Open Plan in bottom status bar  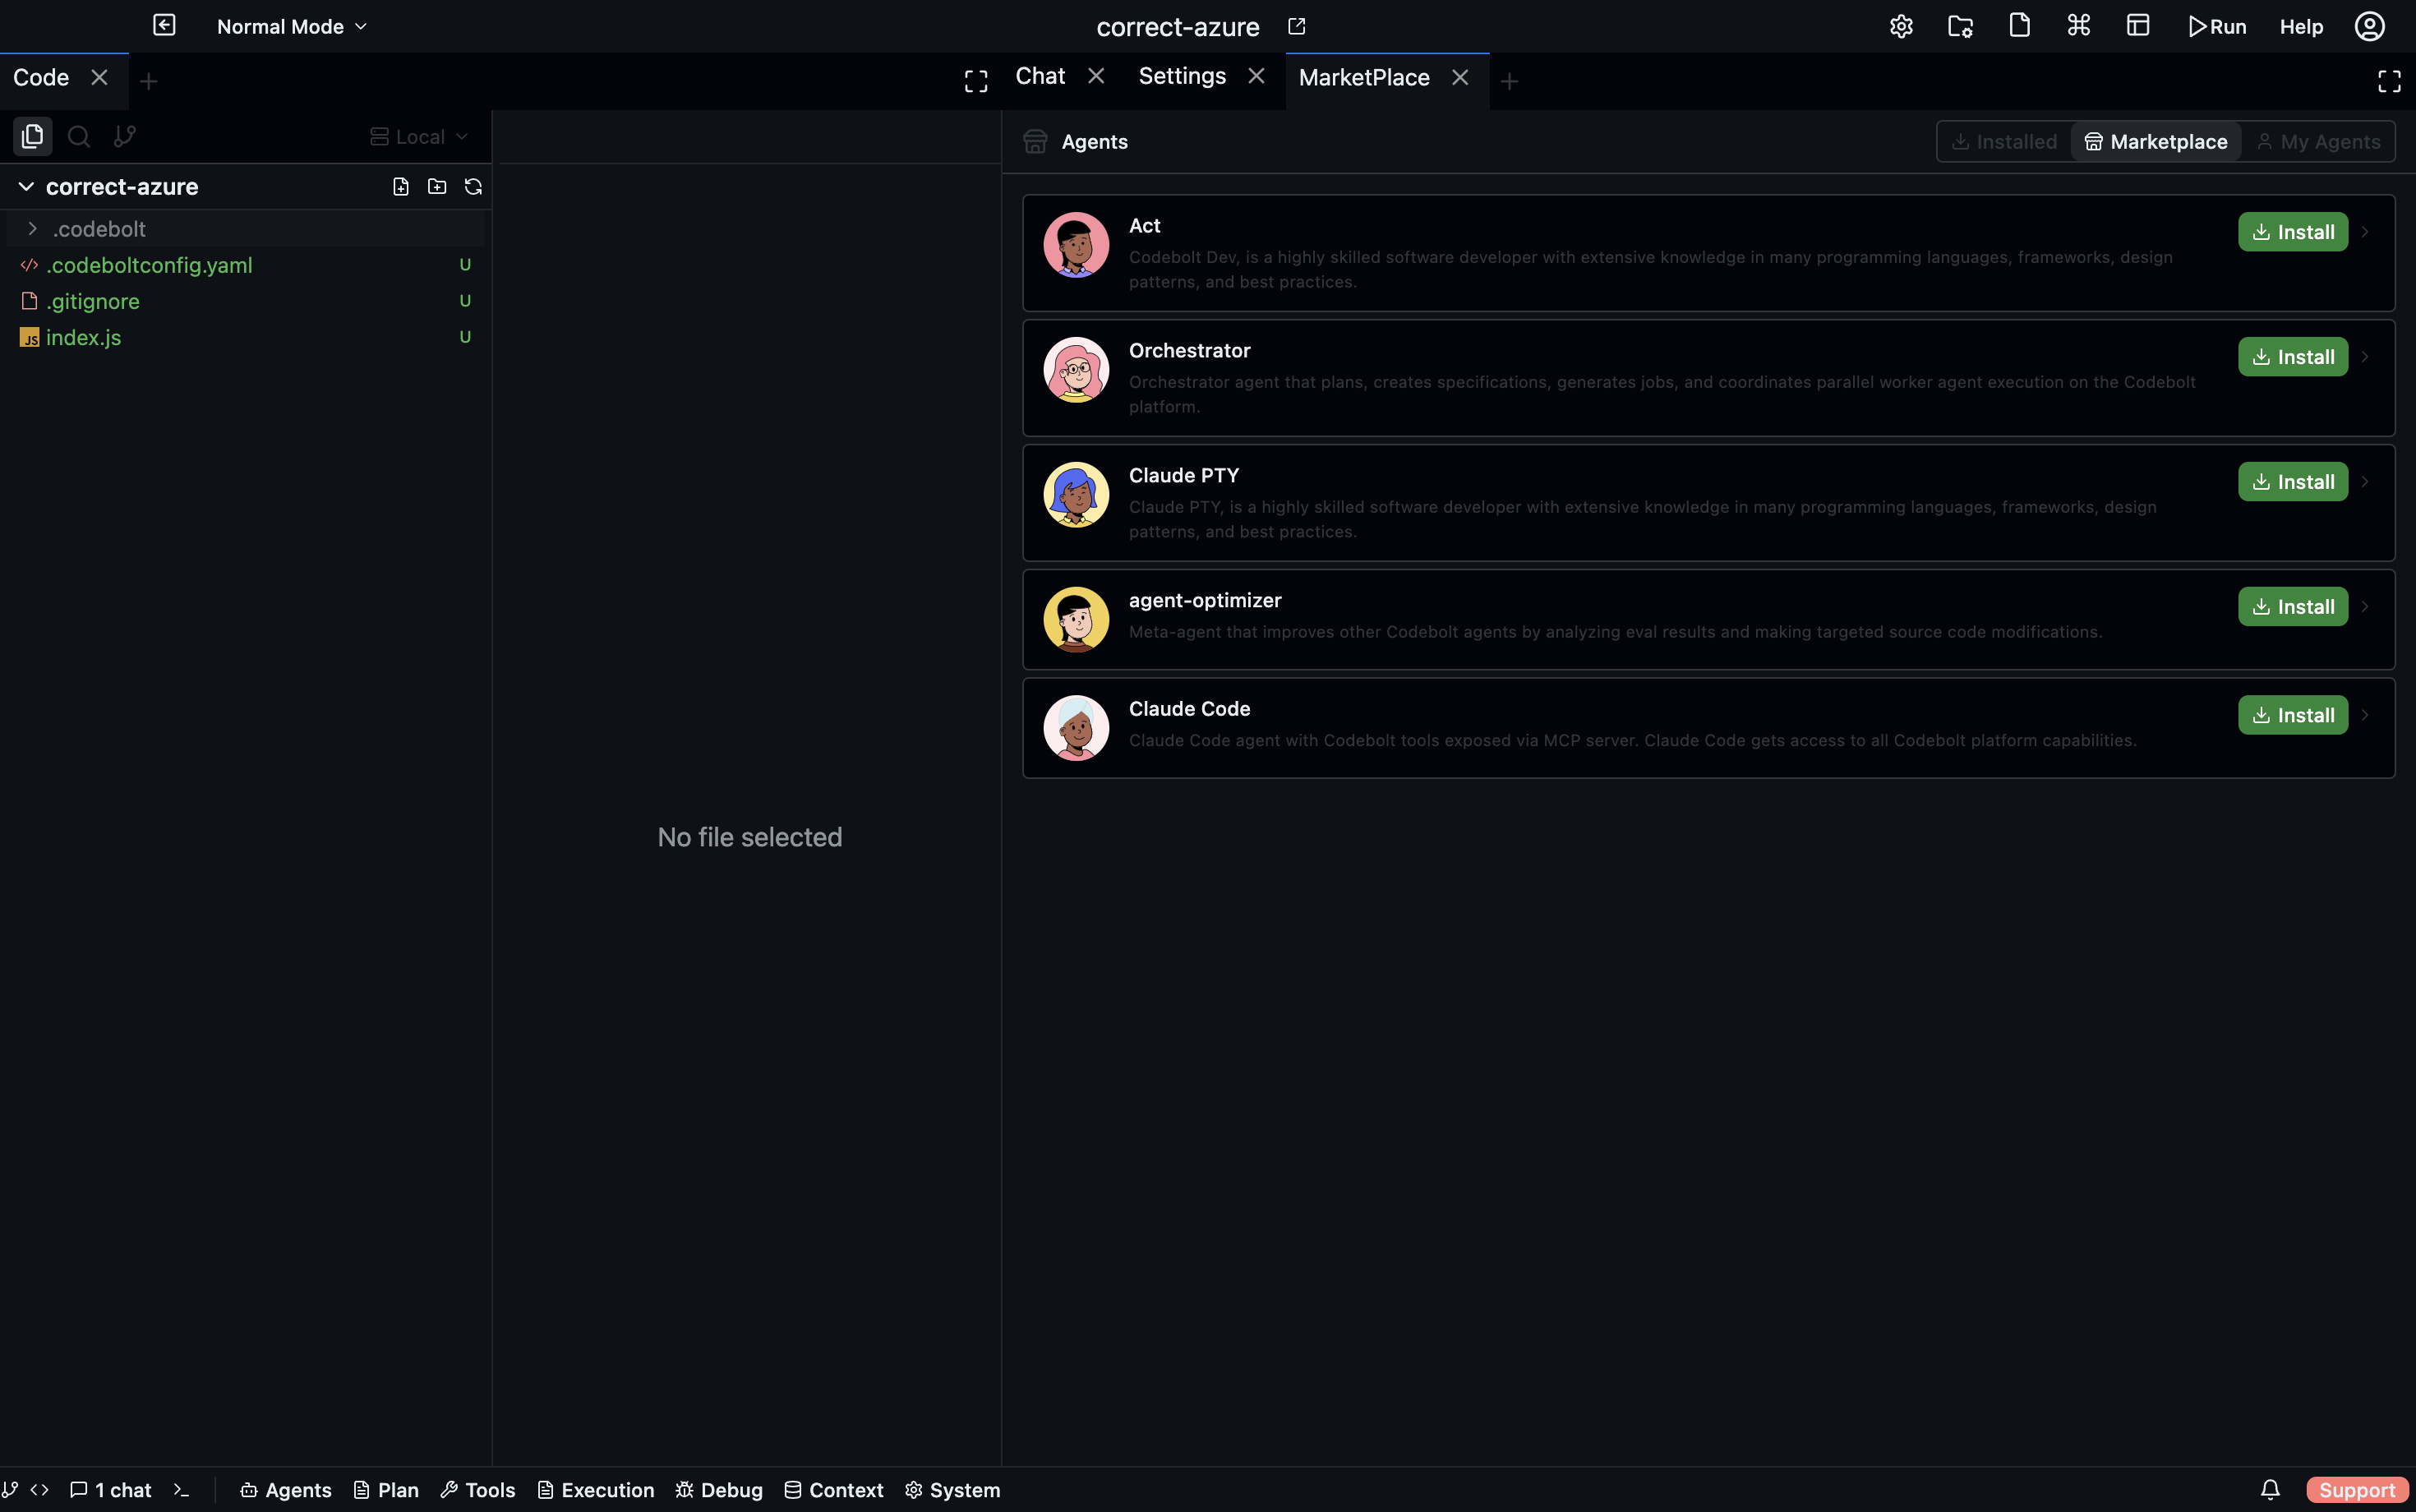tap(386, 1490)
